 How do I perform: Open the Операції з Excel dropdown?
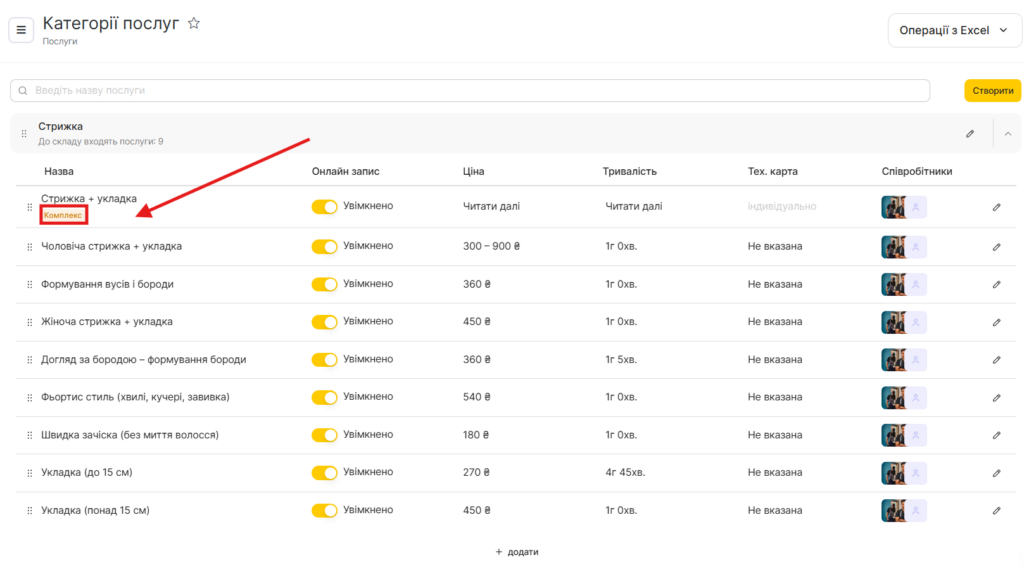954,30
